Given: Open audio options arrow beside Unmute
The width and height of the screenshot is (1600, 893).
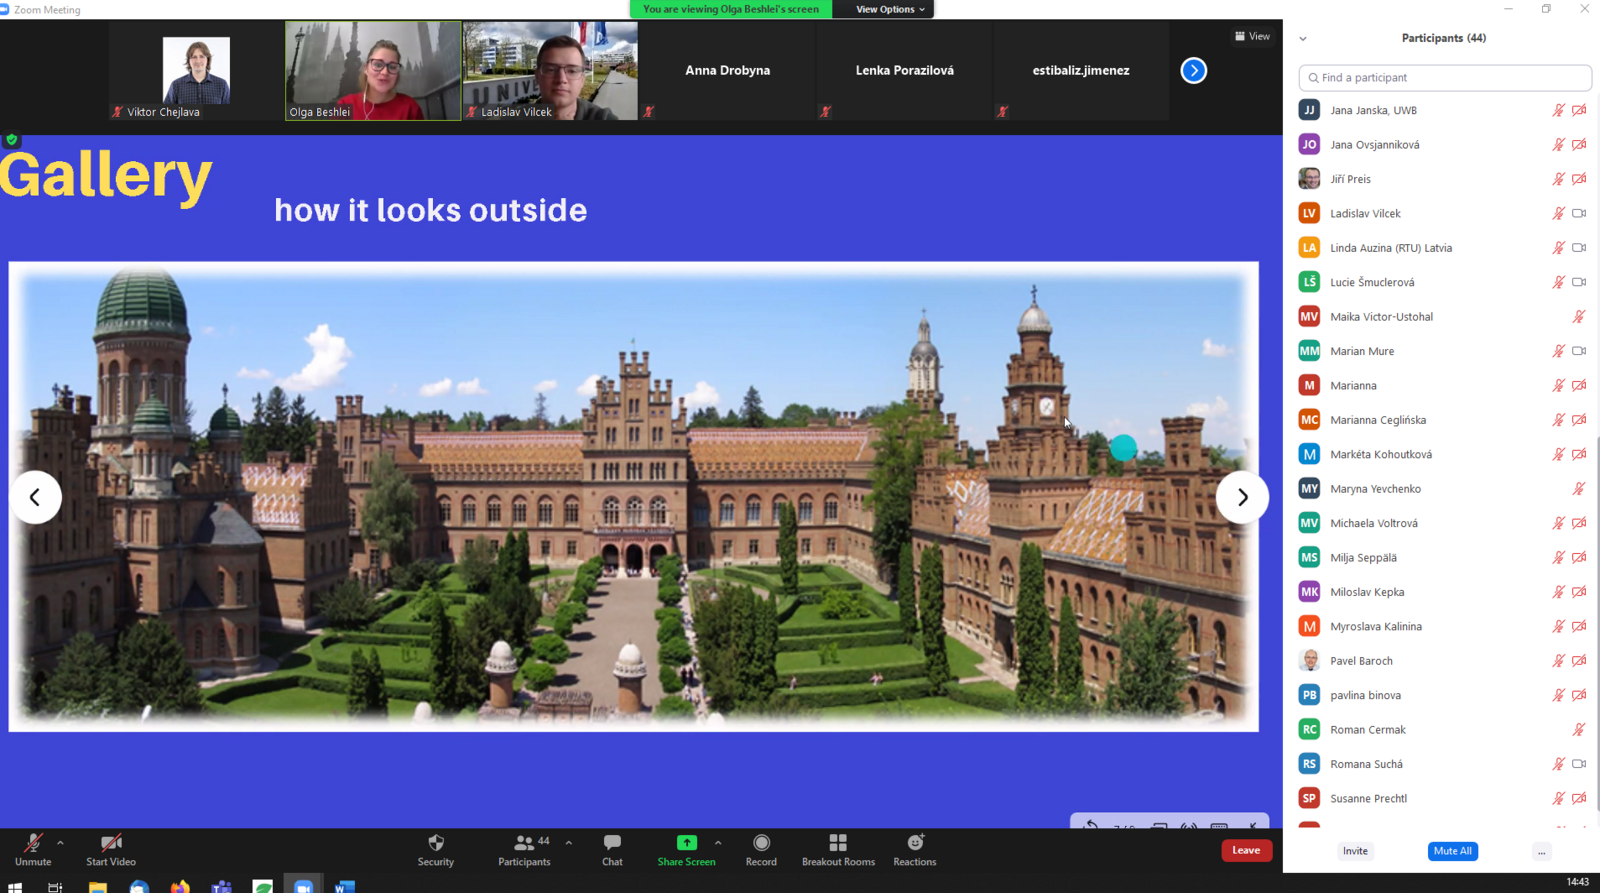Looking at the screenshot, I should coord(60,843).
